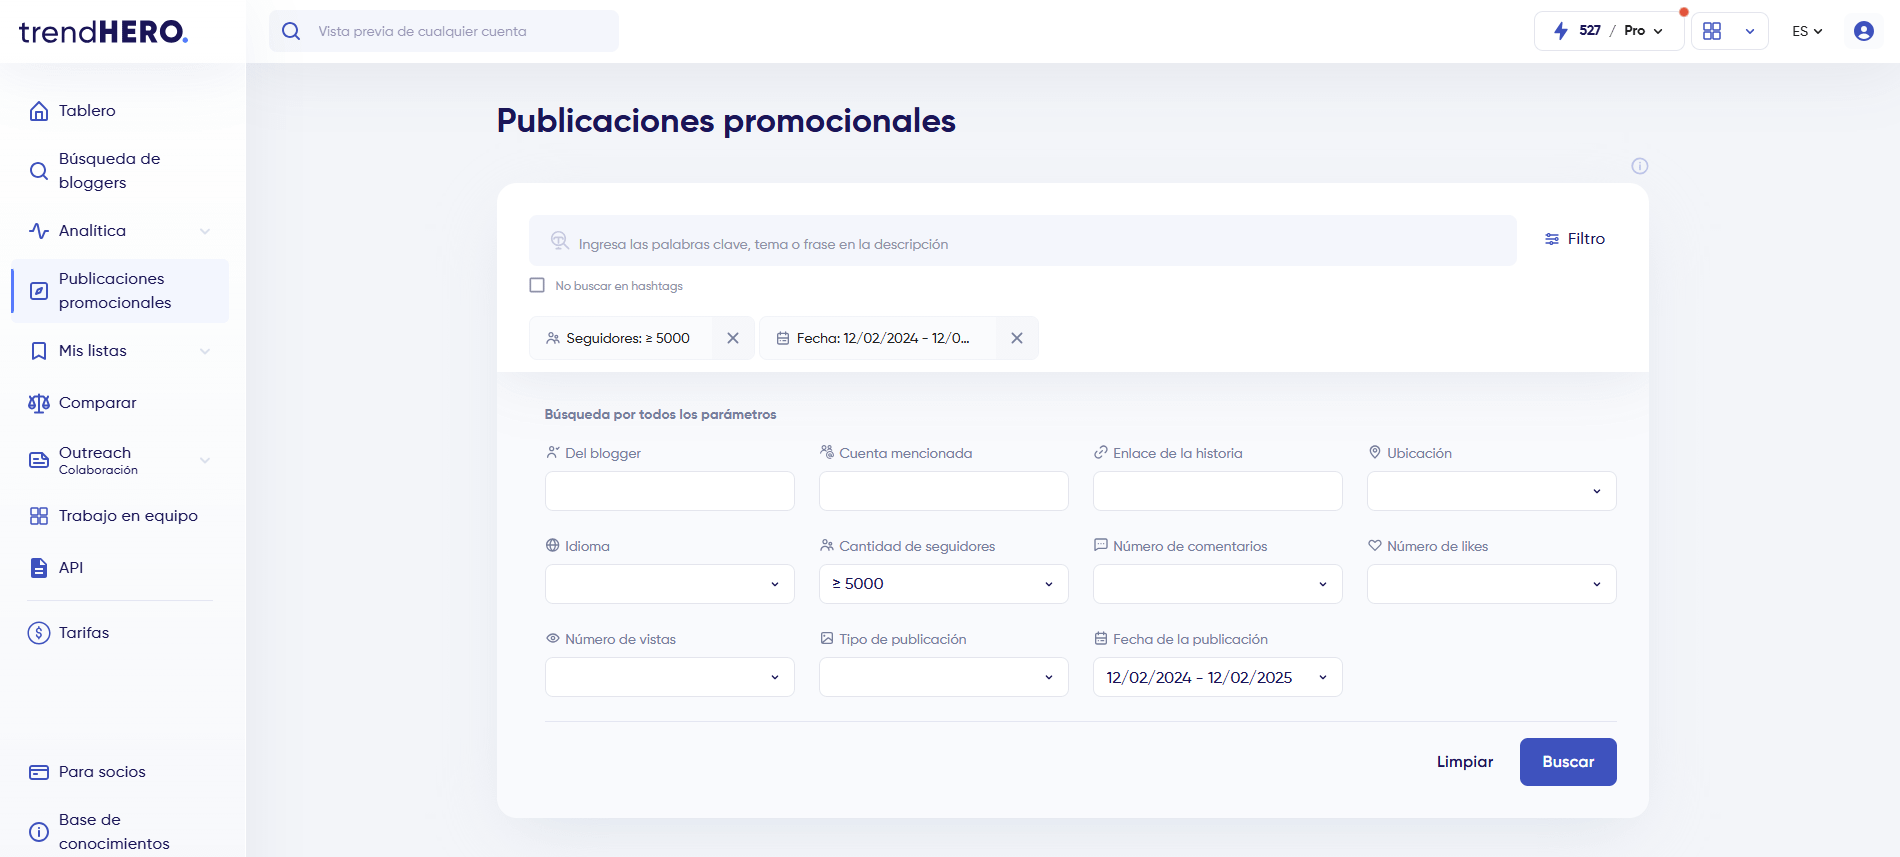Click the trendHERO logo
The width and height of the screenshot is (1900, 857).
[103, 32]
